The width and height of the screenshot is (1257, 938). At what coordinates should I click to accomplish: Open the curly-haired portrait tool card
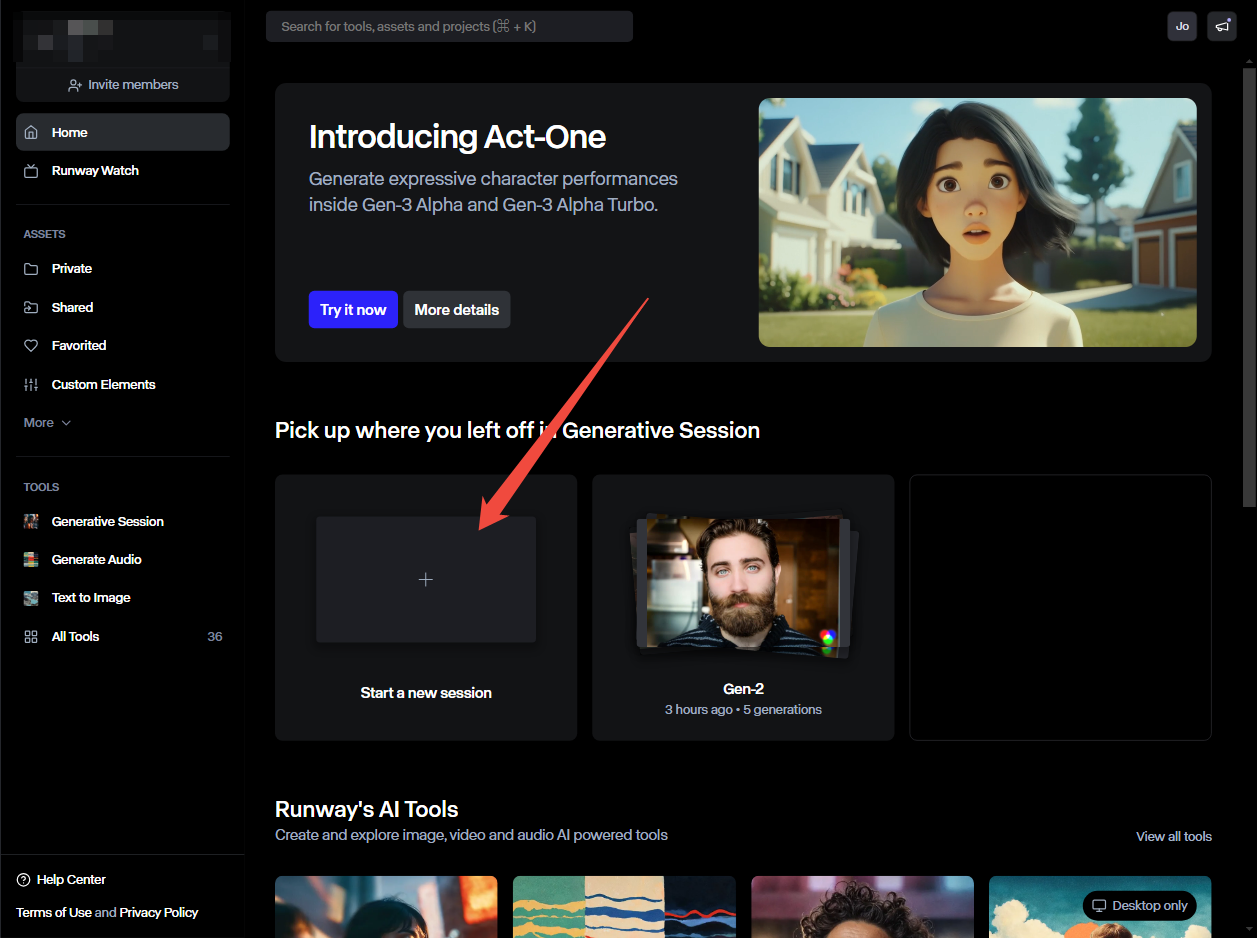coord(862,907)
